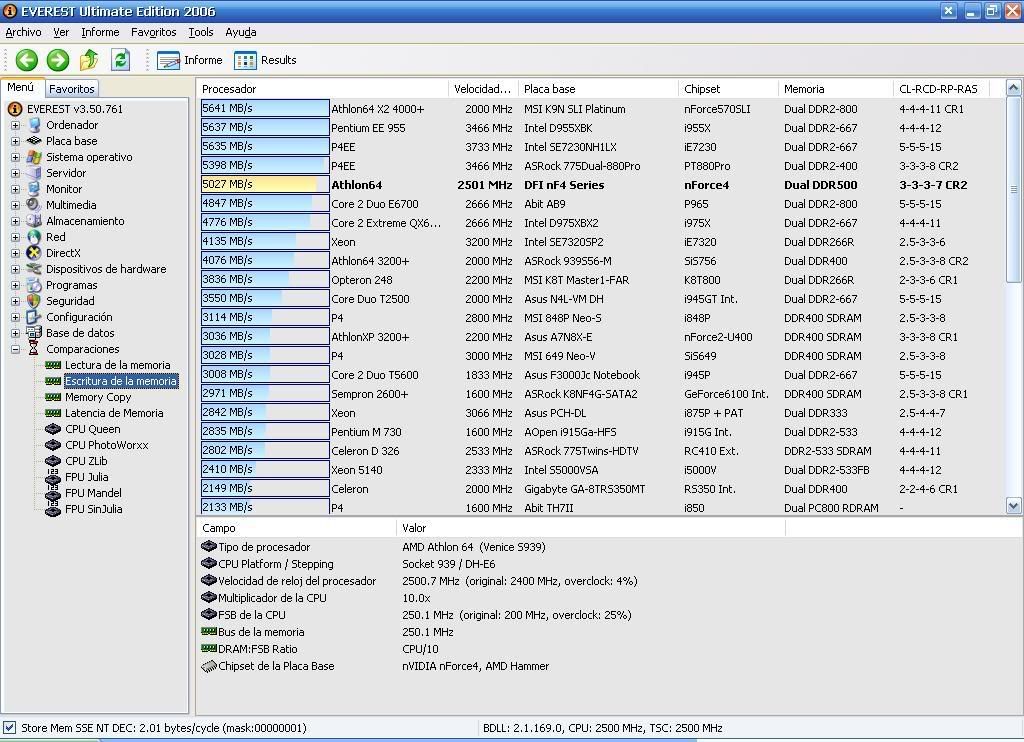Viewport: 1024px width, 742px height.
Task: Click the Comparaciones hourglass icon
Action: point(34,349)
